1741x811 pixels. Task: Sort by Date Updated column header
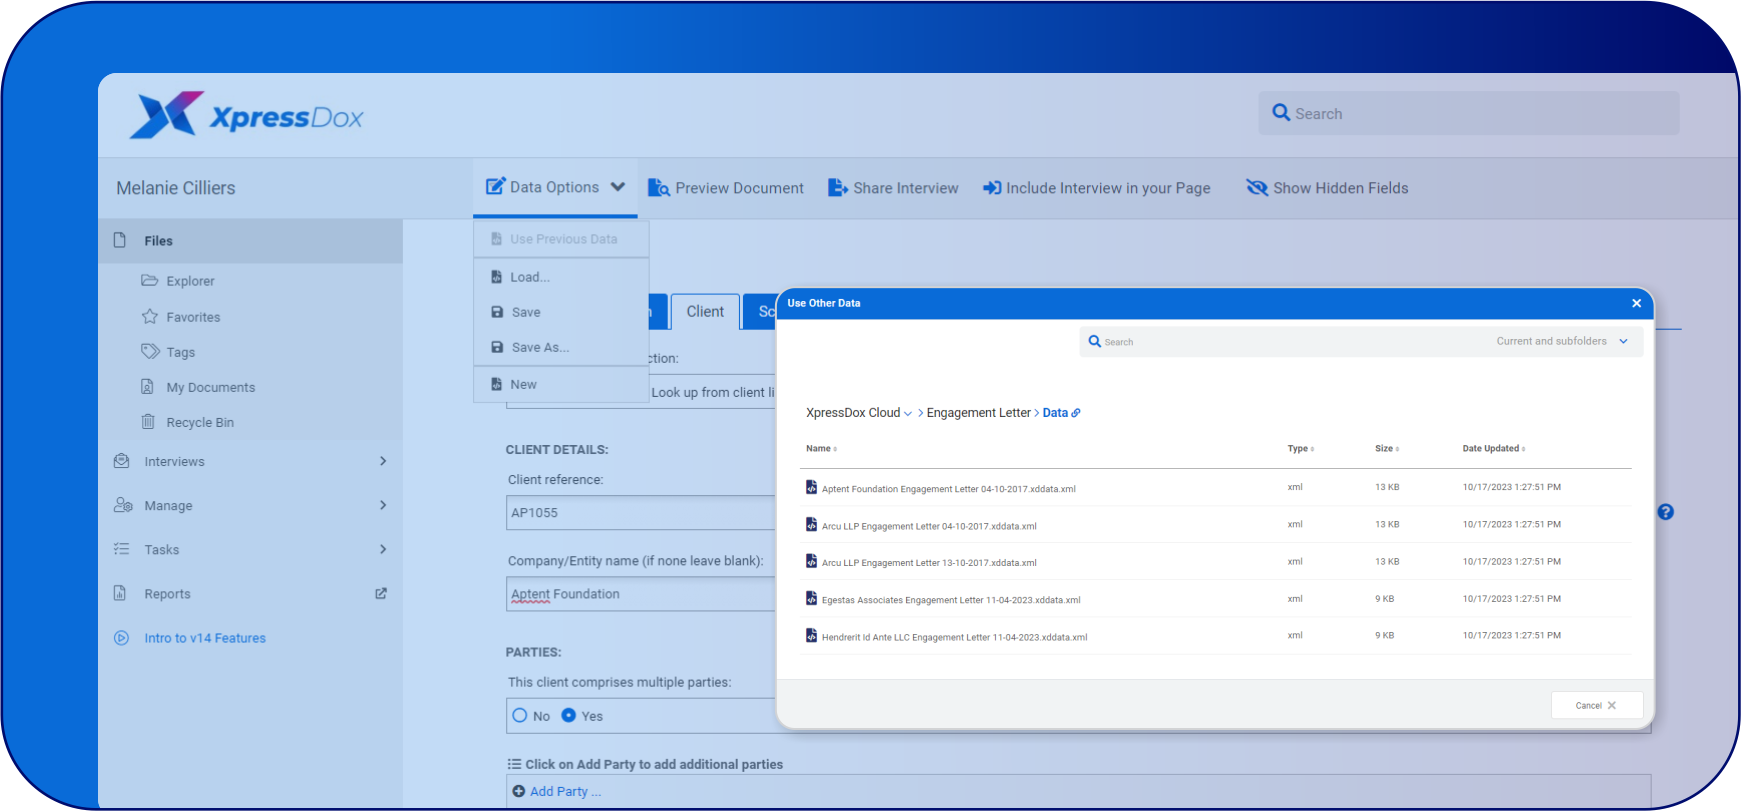pos(1494,448)
